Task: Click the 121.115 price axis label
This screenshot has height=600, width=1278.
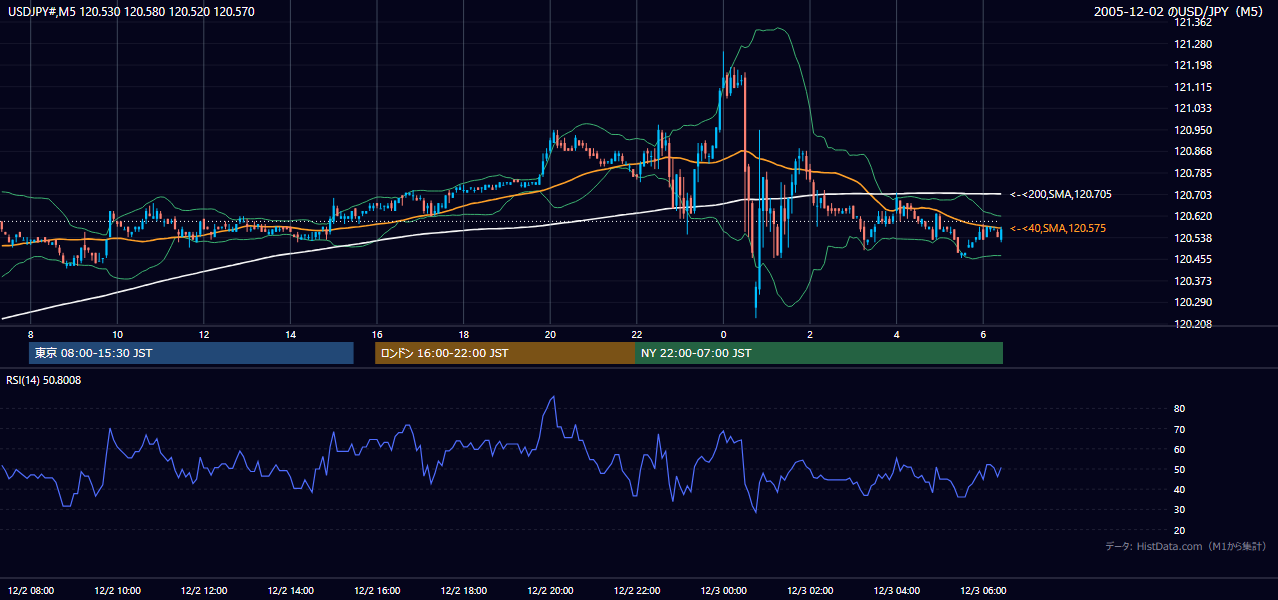Action: [x=1193, y=87]
